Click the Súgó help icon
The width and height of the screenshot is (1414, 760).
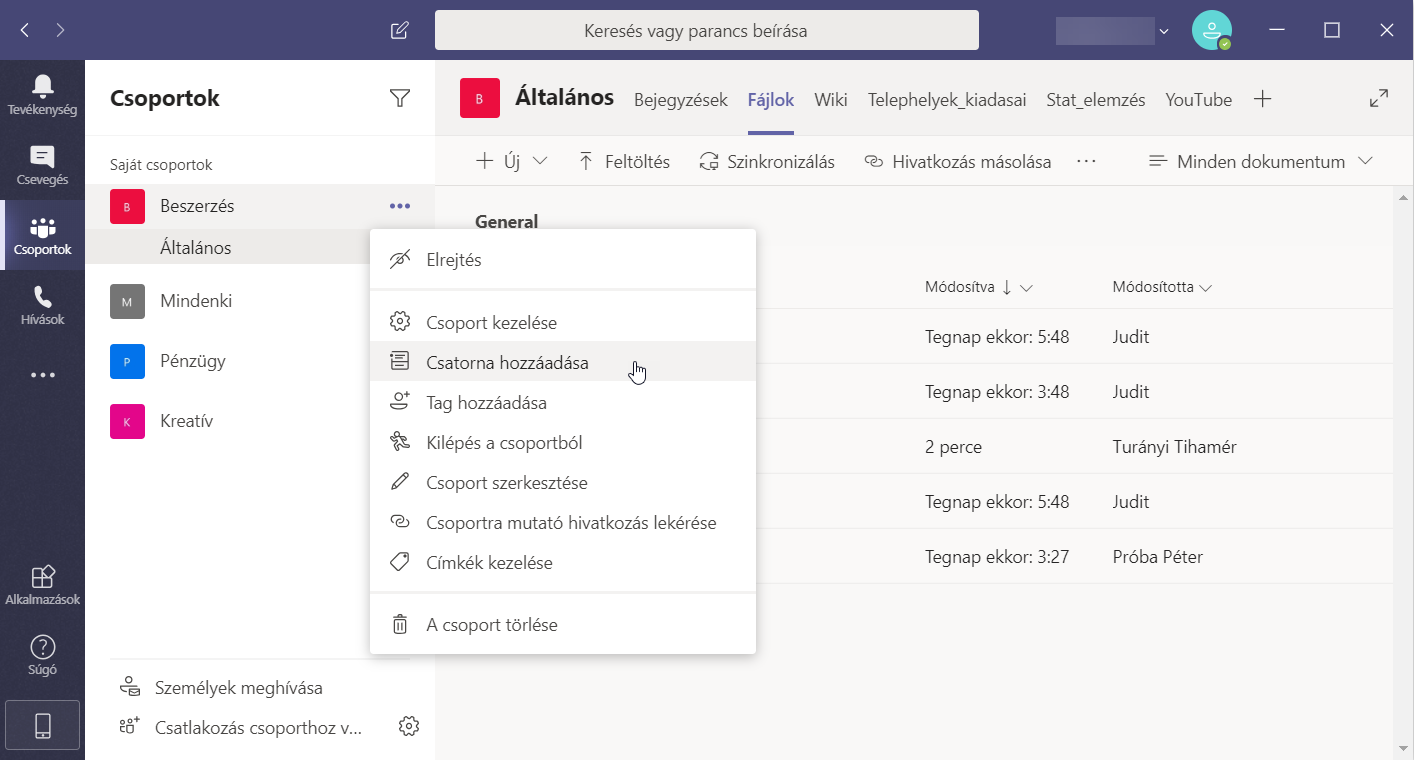(42, 655)
